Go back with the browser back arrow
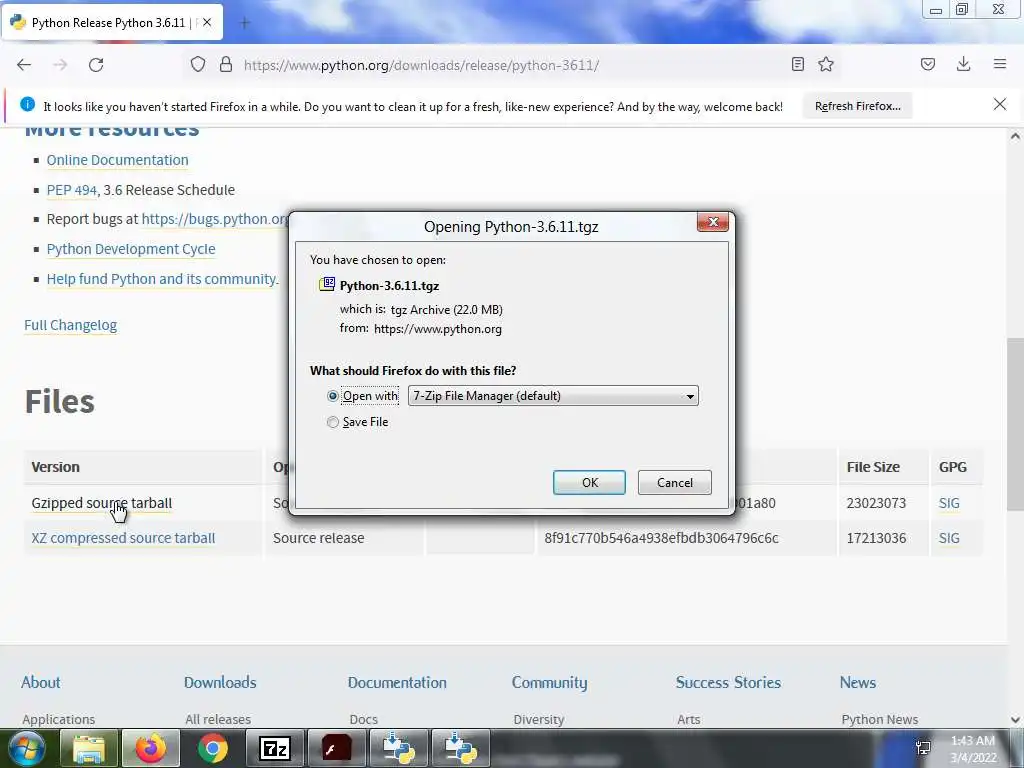This screenshot has height=768, width=1024. [x=24, y=65]
